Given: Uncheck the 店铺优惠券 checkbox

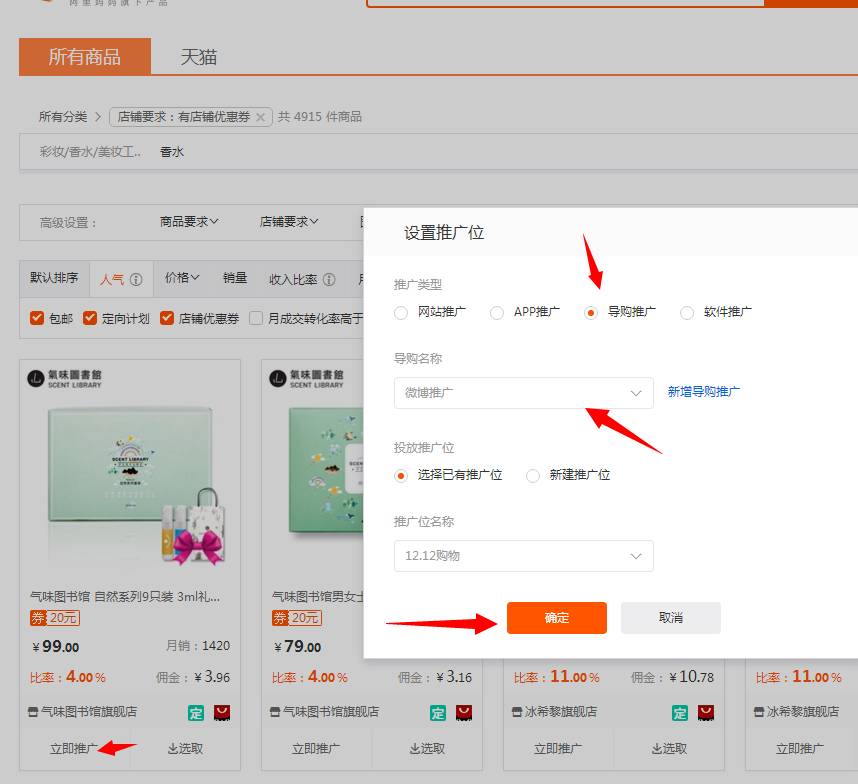Looking at the screenshot, I should (167, 318).
